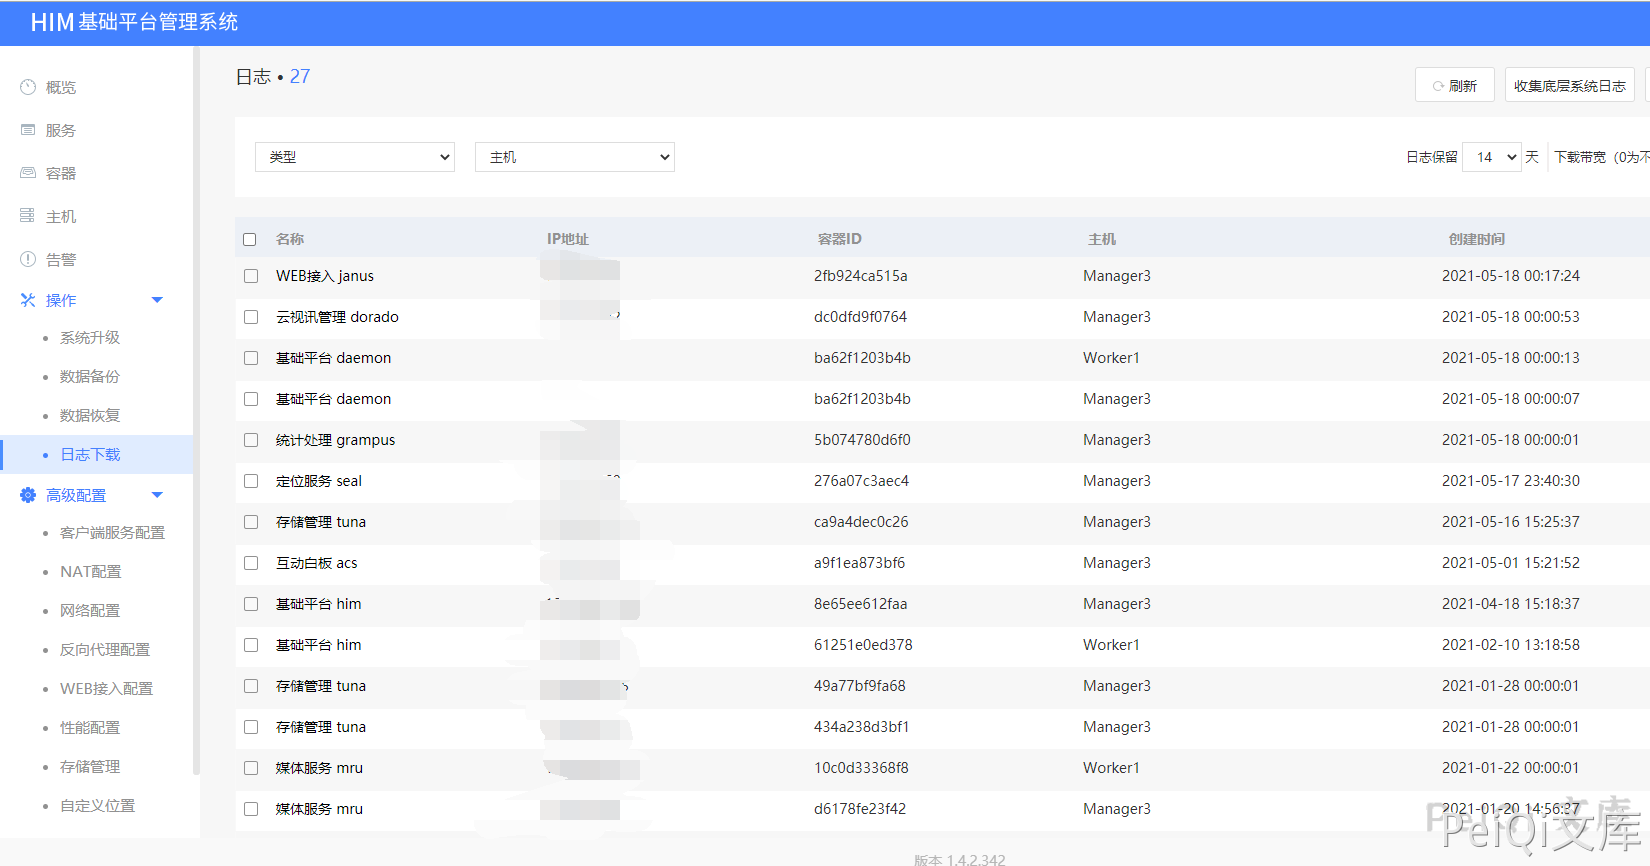Click the 服务 services icon in sidebar
1650x866 pixels.
click(28, 130)
